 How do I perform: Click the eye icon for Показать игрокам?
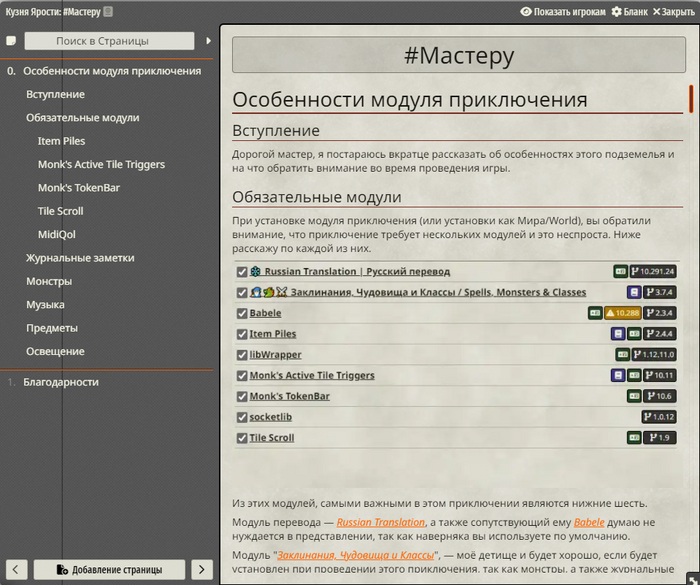526,12
